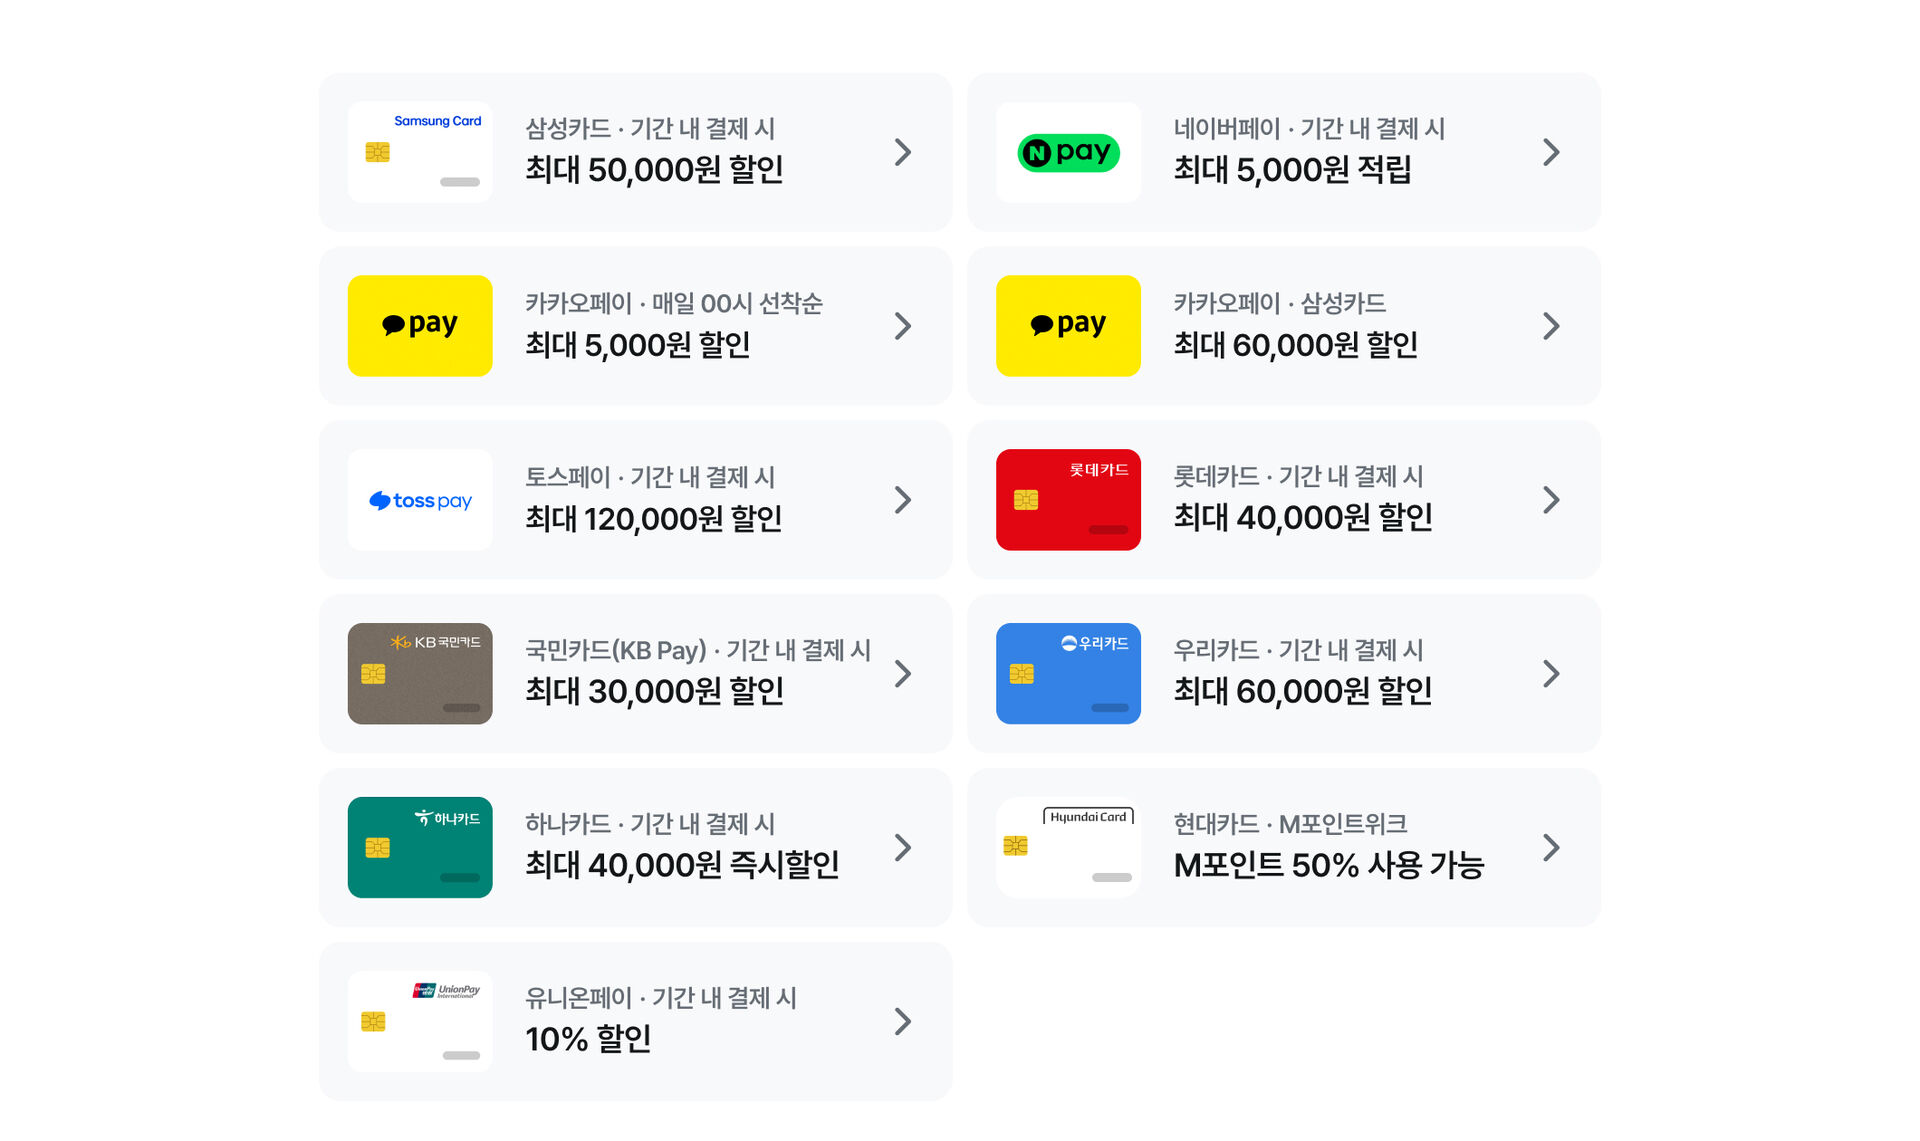Expand the Samsung Card 50,000원 discount details
Image resolution: width=1920 pixels, height=1141 pixels.
click(x=903, y=152)
